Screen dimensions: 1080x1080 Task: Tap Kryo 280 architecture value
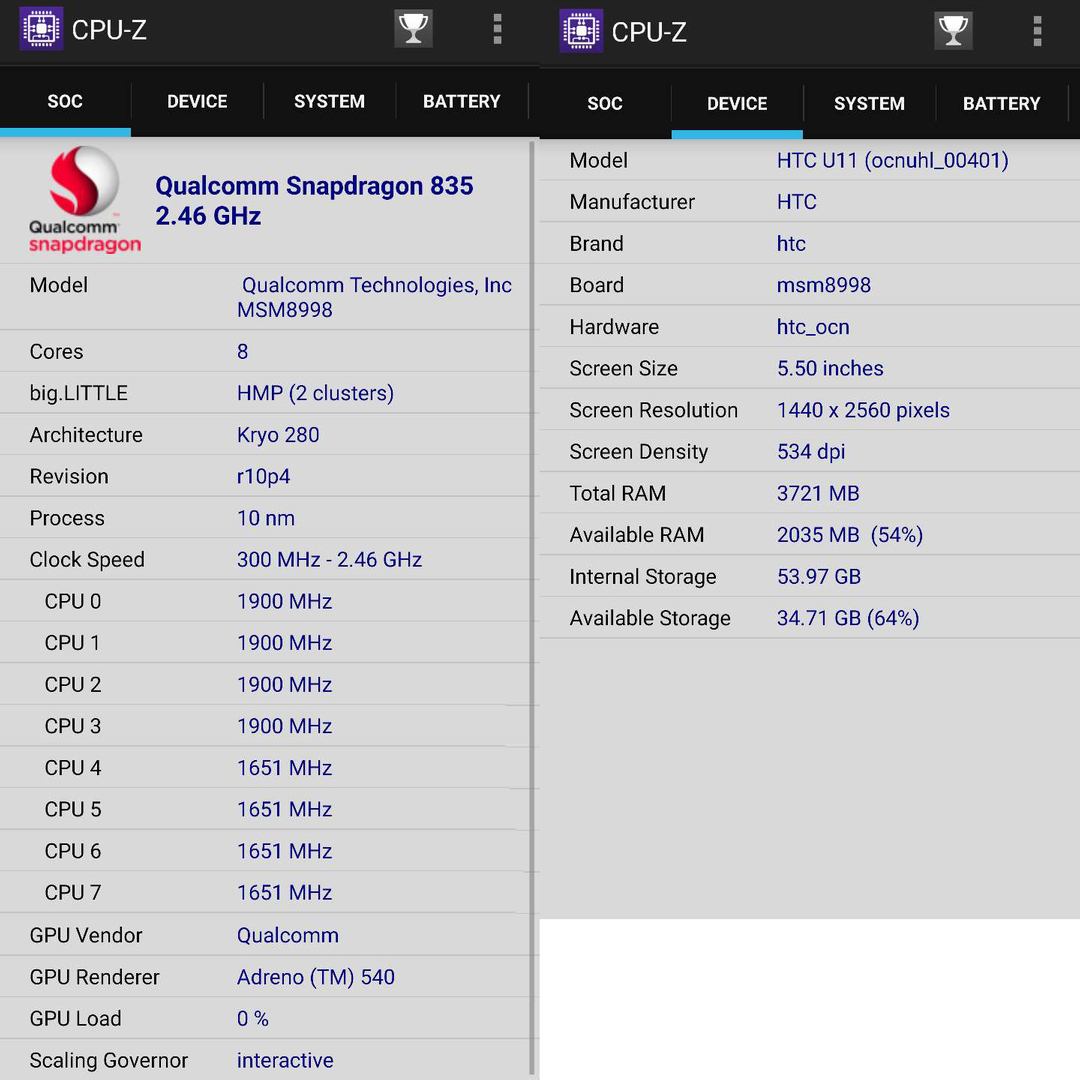point(278,435)
